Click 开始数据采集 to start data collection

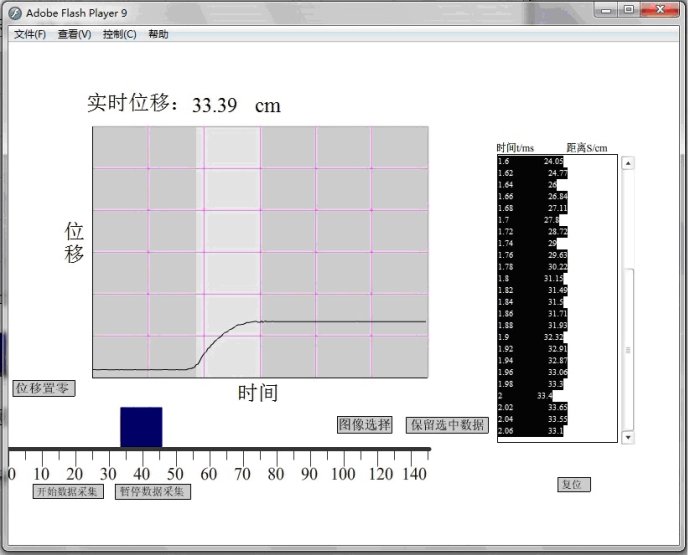point(67,491)
